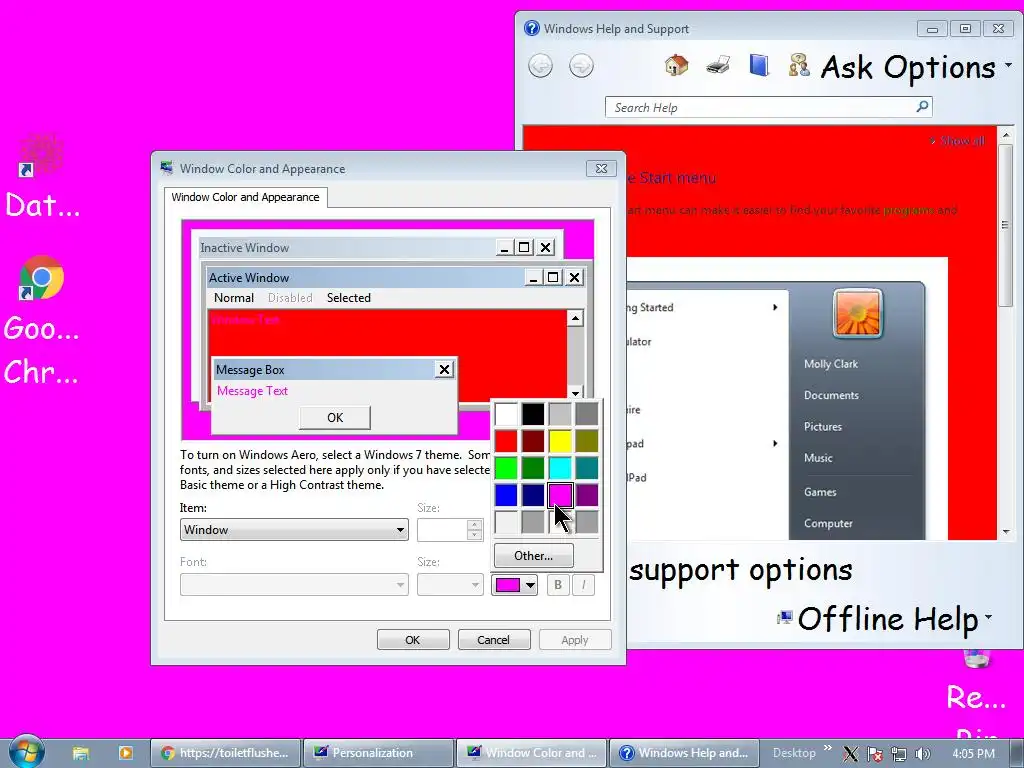Browse Help using the blue book icon
The image size is (1024, 768).
click(759, 65)
